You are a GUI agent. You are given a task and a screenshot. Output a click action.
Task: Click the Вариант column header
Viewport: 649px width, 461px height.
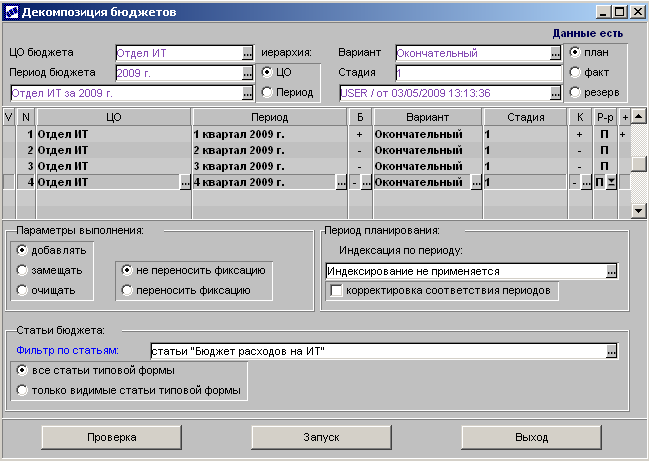coord(428,117)
